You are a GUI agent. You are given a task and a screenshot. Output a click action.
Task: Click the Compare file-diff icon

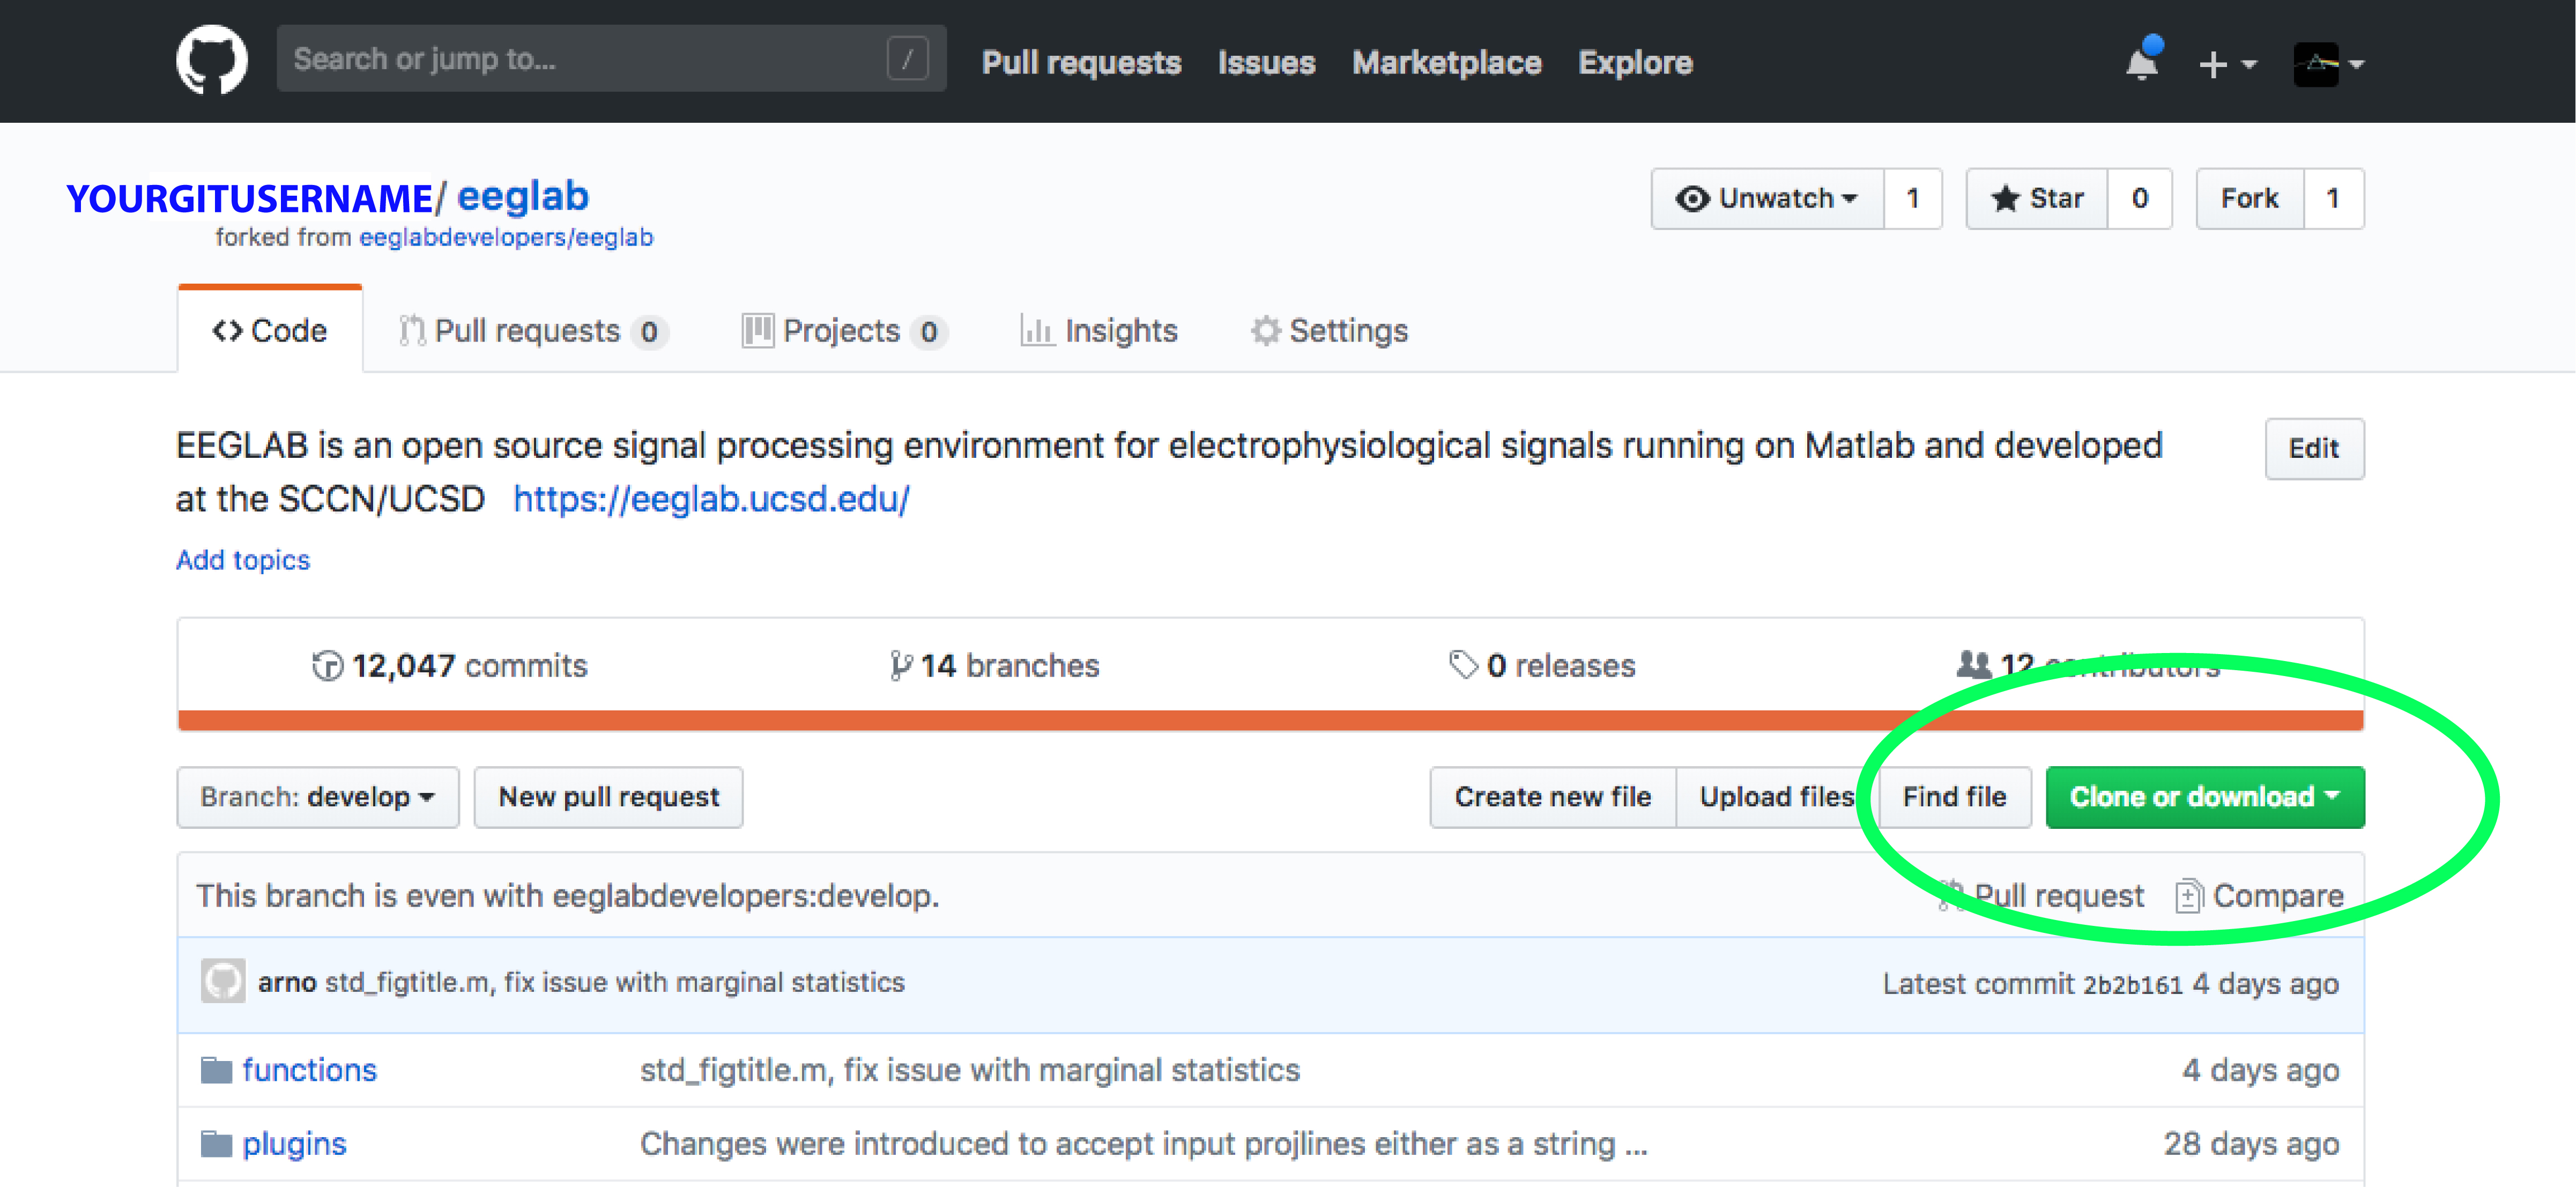(x=2188, y=896)
